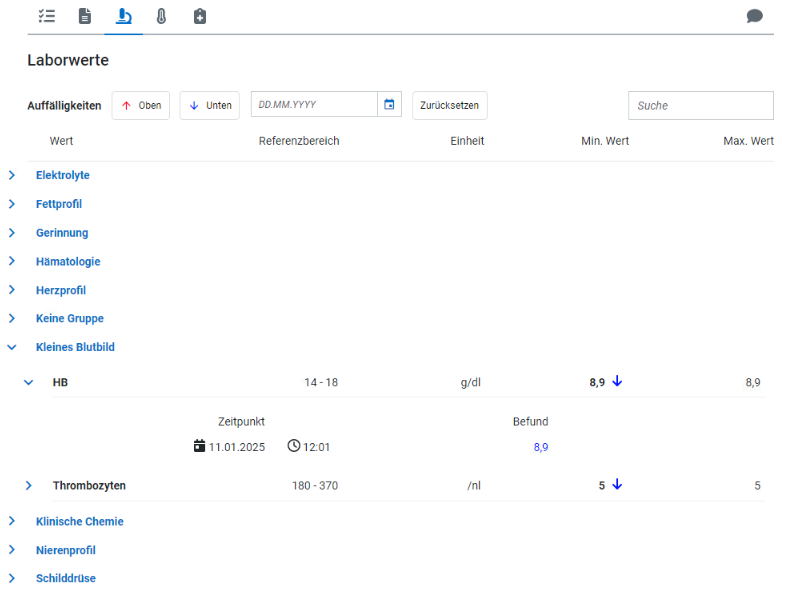Click the HB max value 8,9
The height and width of the screenshot is (616, 791).
[753, 382]
